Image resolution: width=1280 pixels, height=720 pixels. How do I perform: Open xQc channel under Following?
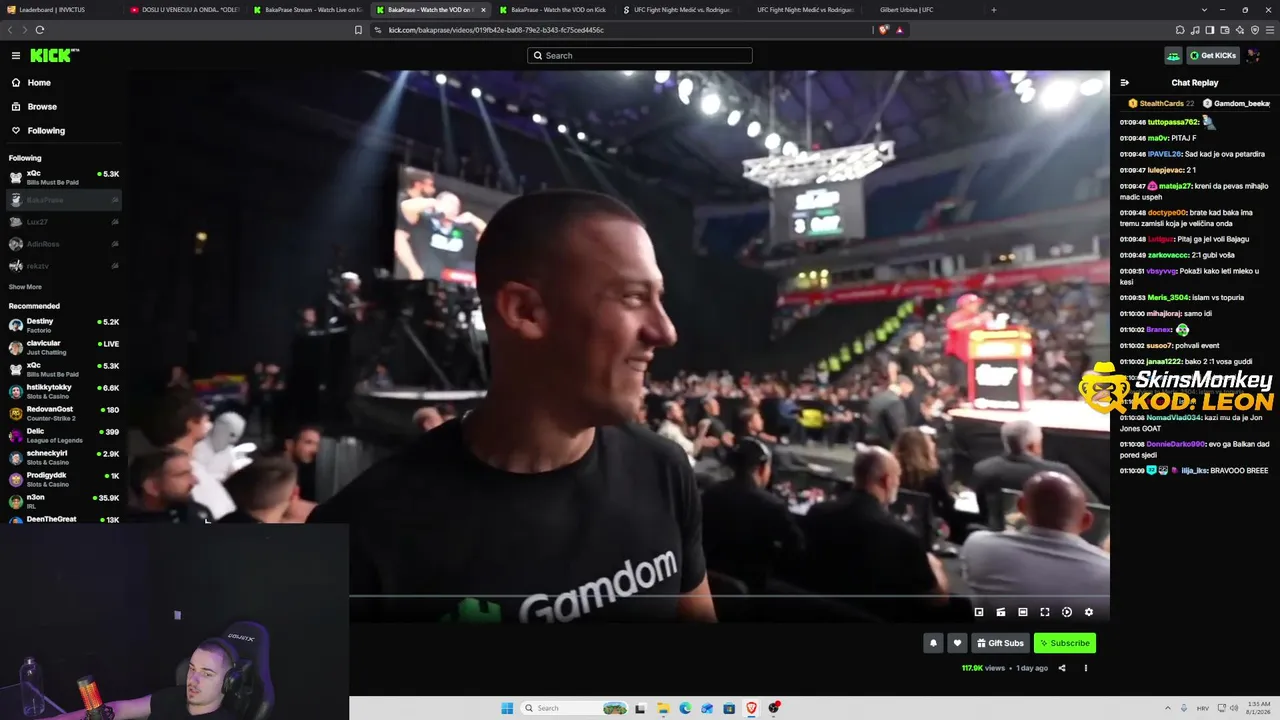(x=64, y=178)
